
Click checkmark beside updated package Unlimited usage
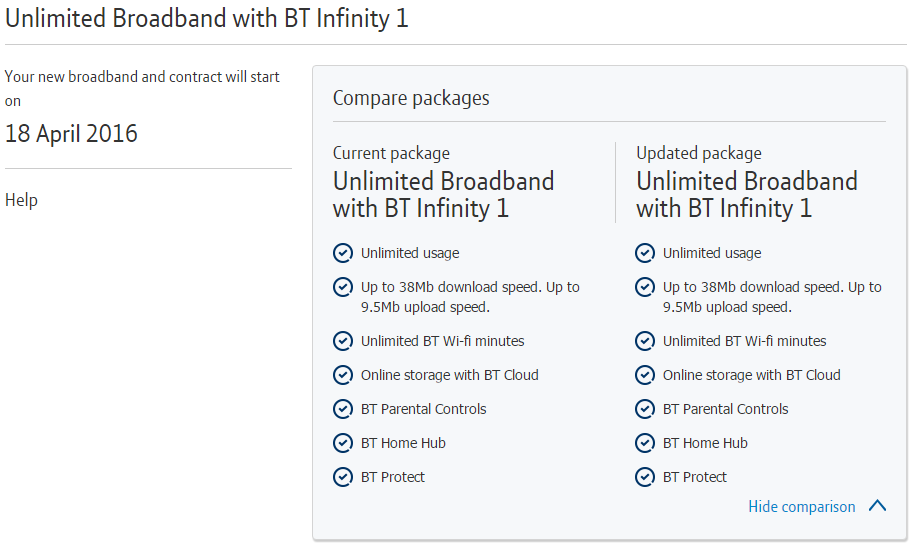[x=645, y=253]
